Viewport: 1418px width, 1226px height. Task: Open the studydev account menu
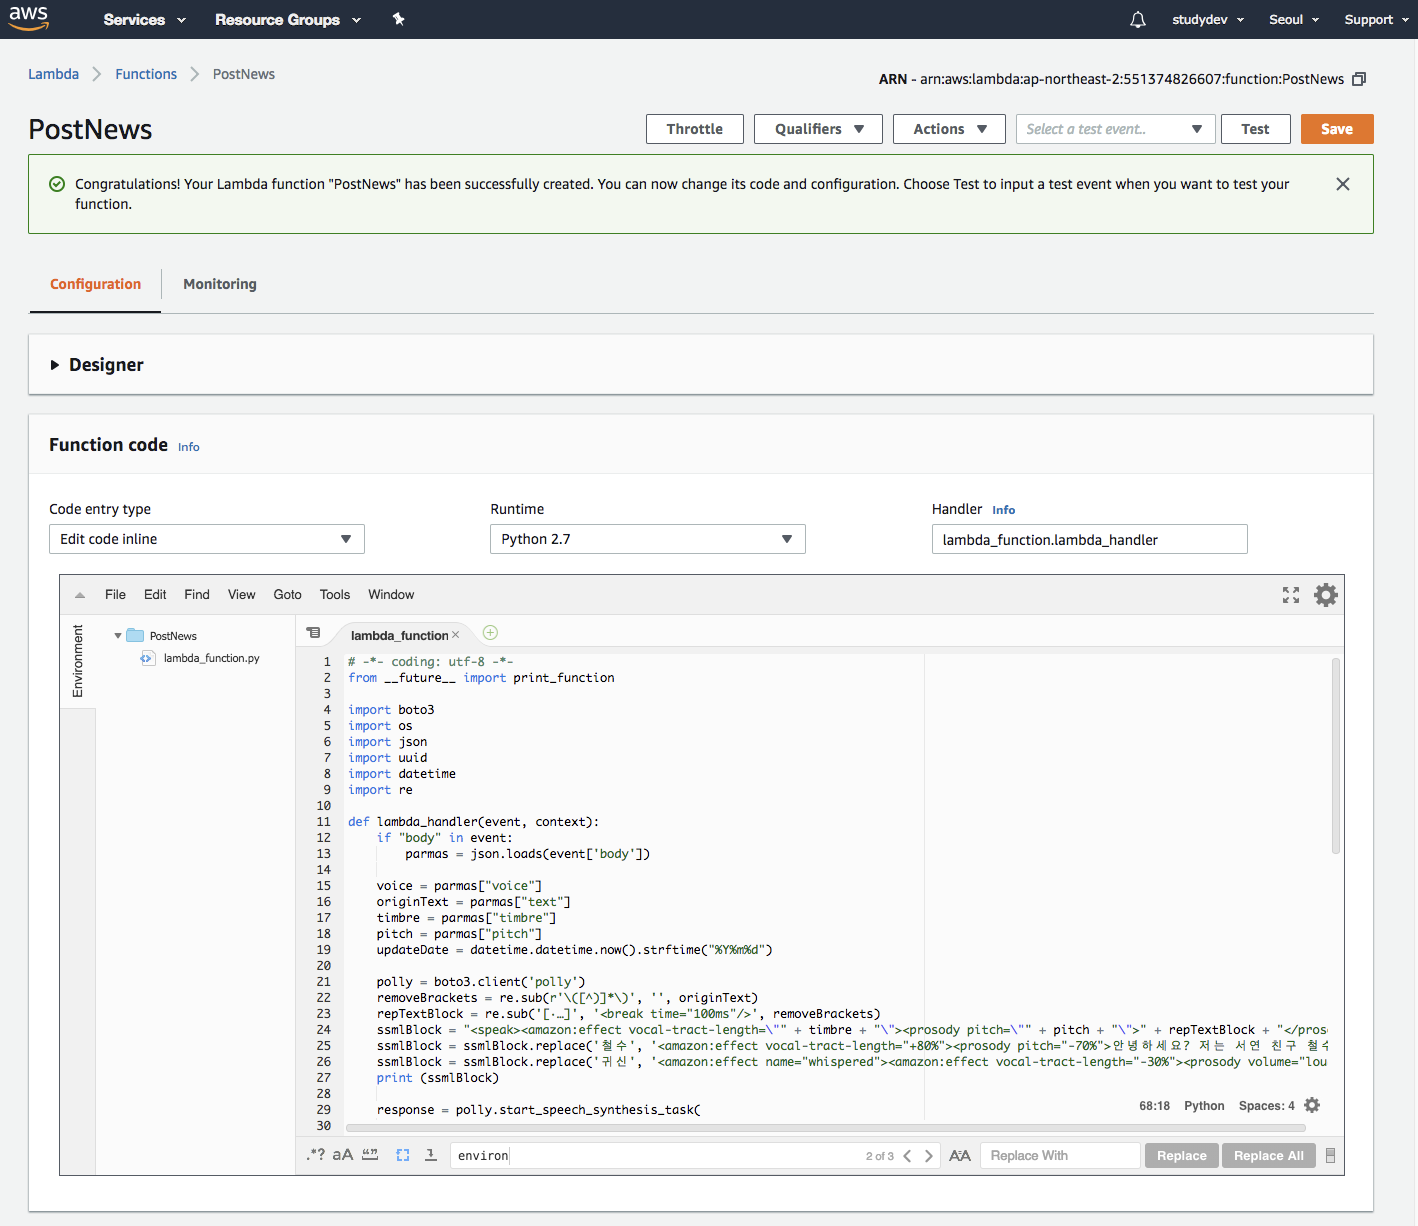point(1208,19)
